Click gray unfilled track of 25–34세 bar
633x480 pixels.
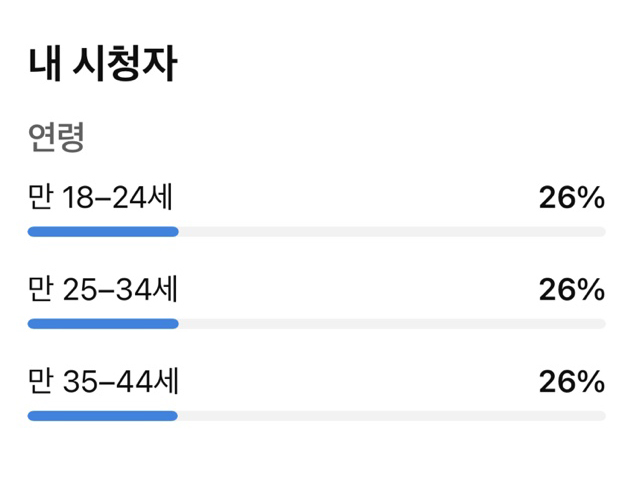392,324
